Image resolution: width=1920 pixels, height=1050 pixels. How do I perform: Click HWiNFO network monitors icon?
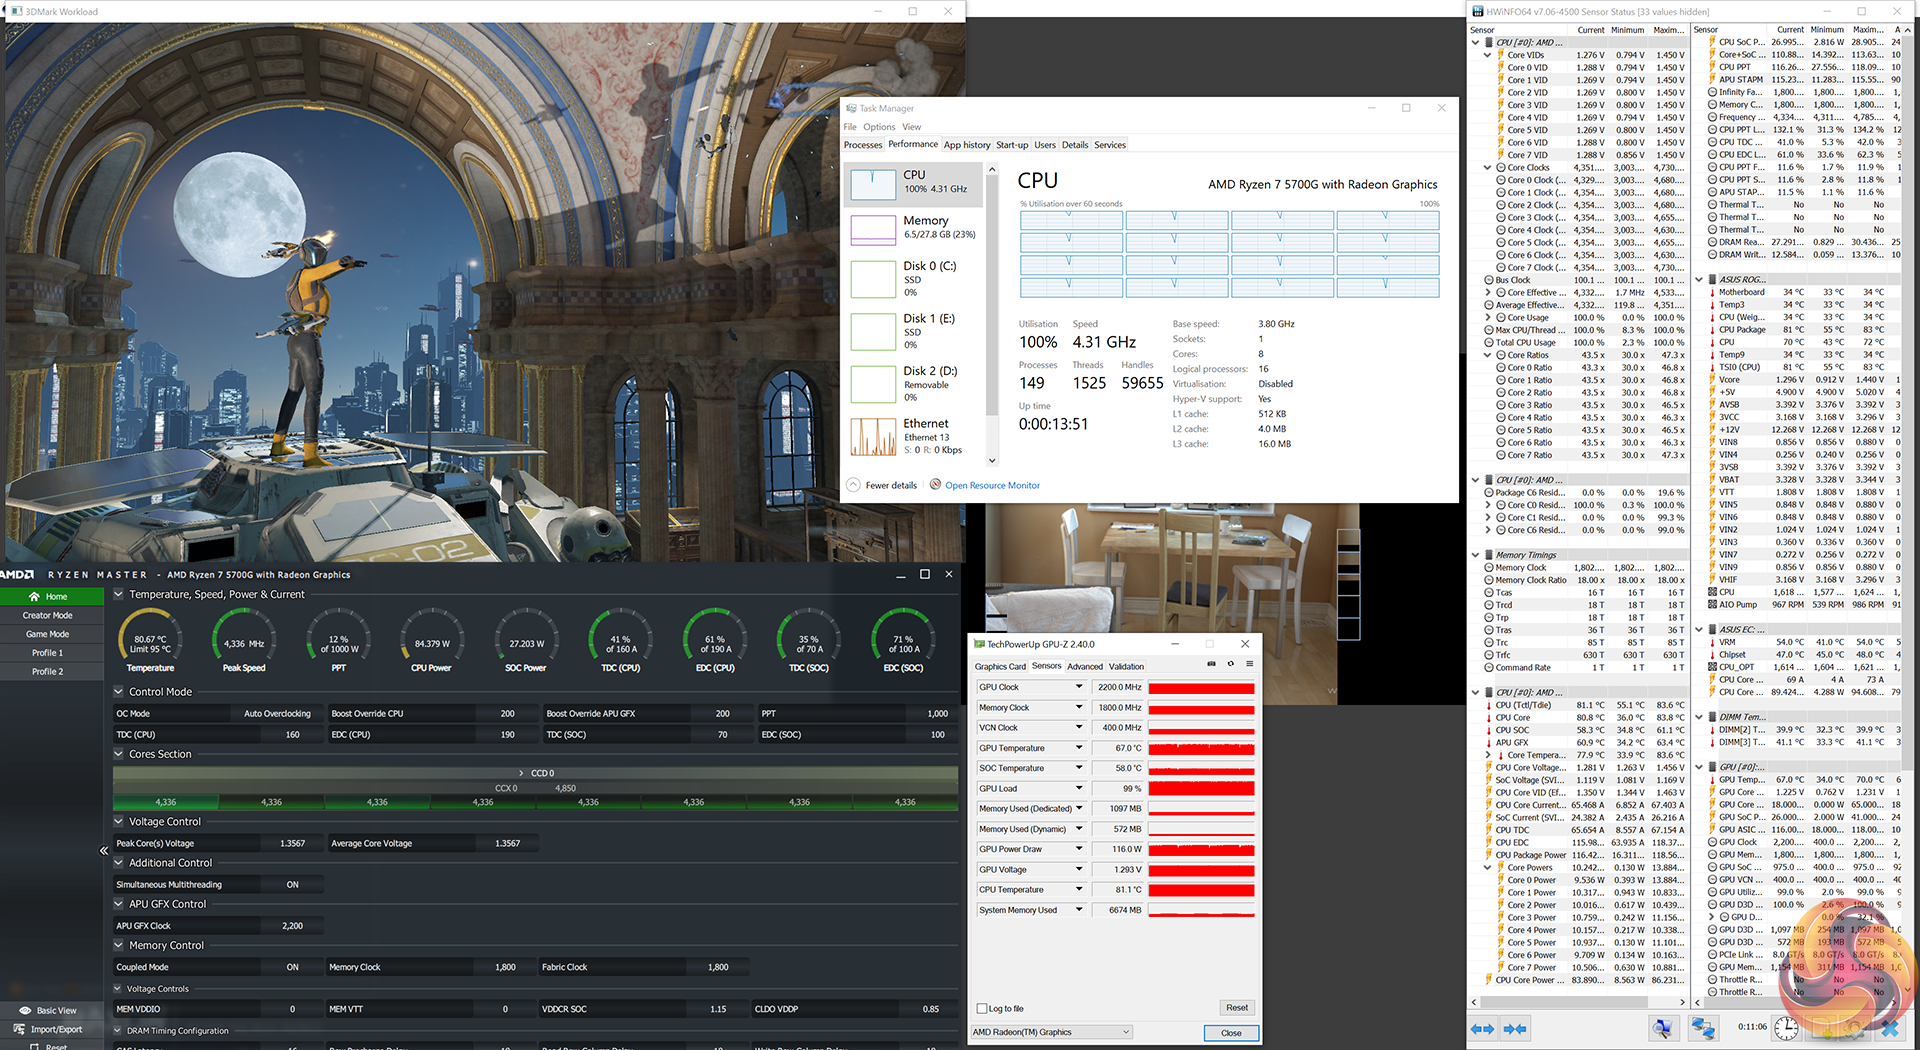pos(1703,1028)
